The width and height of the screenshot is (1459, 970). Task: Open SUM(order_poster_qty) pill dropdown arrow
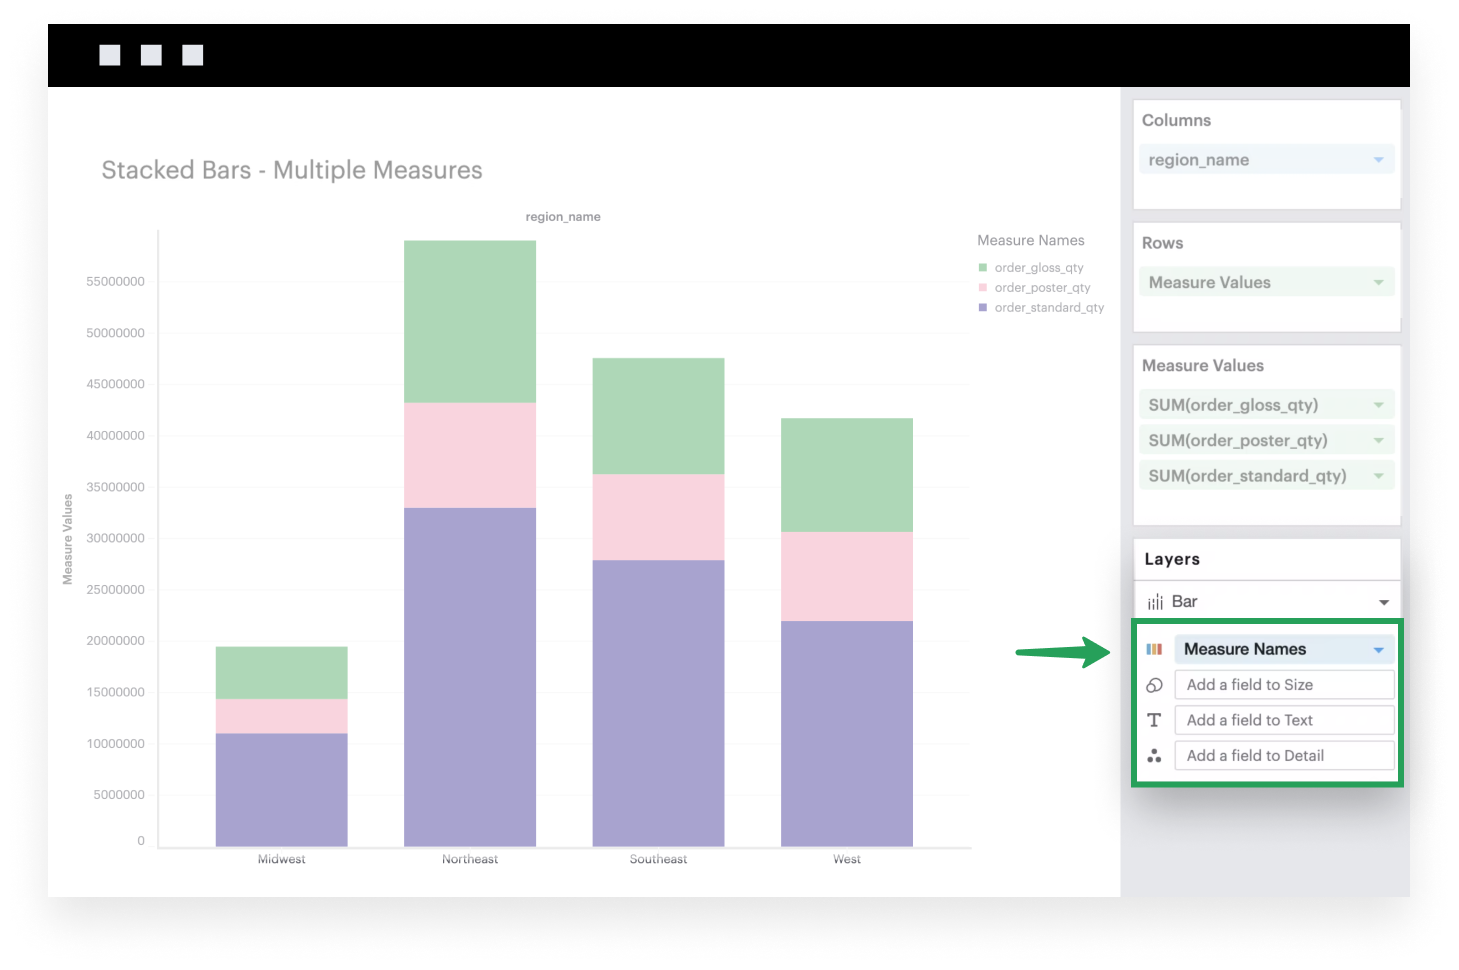pos(1378,441)
